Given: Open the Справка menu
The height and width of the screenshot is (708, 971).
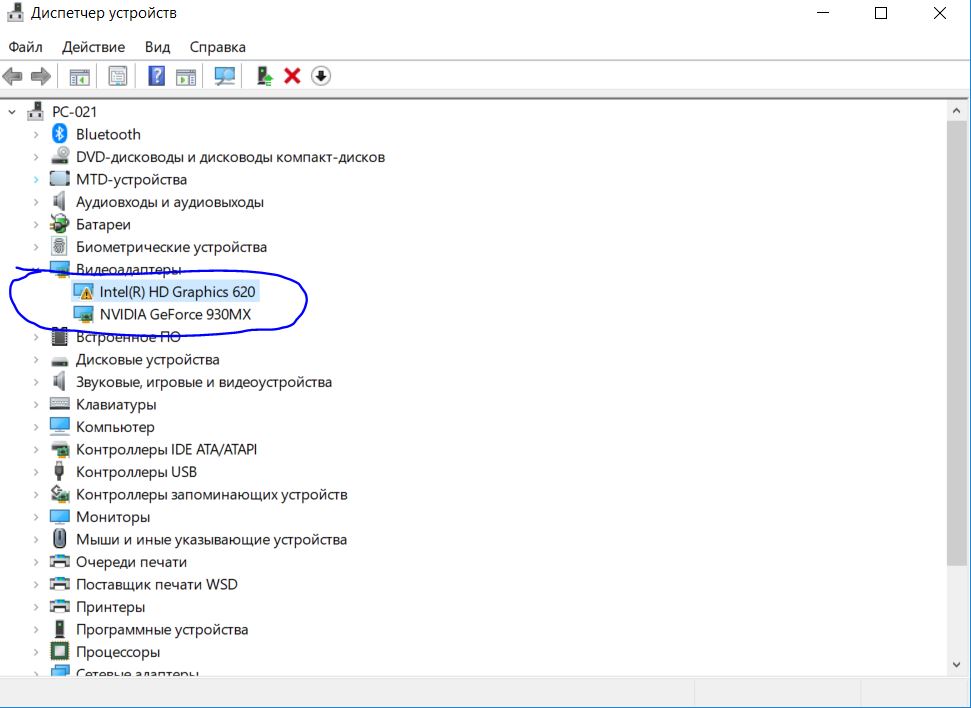Looking at the screenshot, I should pos(217,47).
